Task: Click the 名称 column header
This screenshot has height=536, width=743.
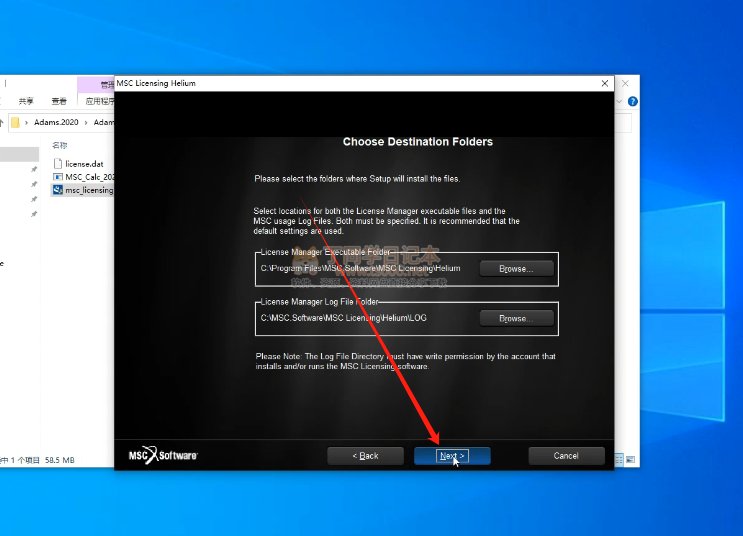Action: point(60,145)
